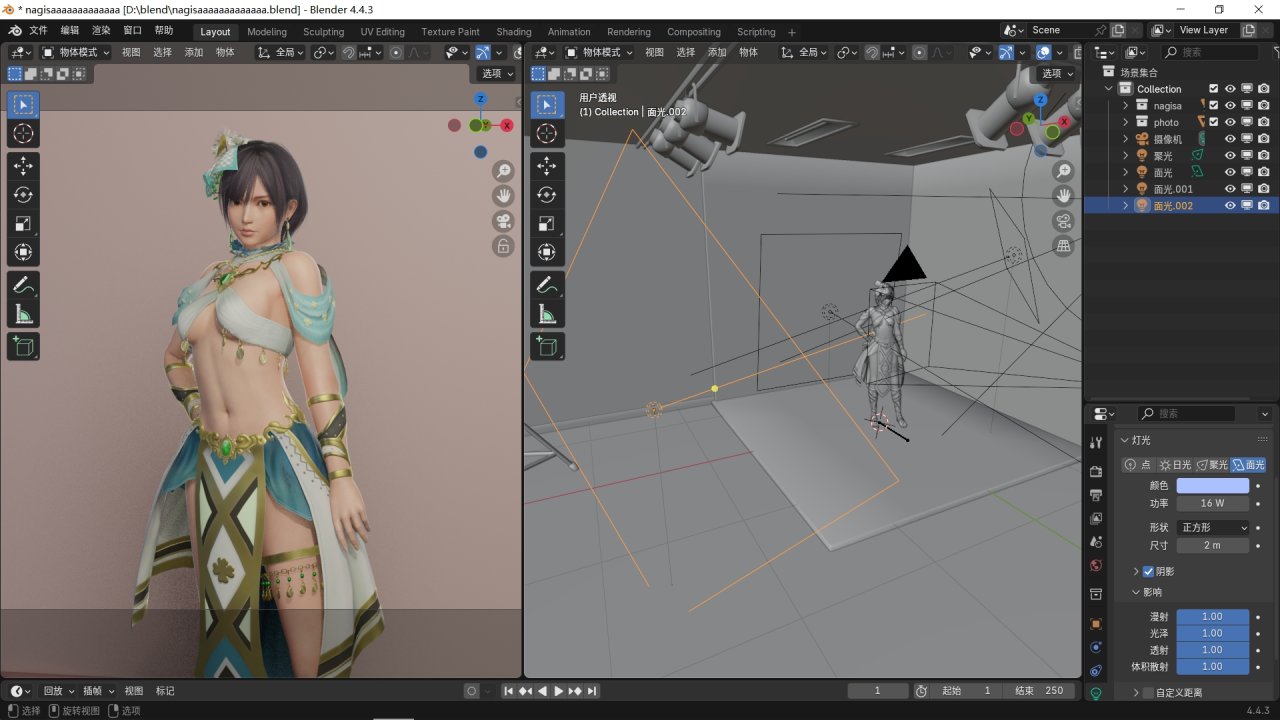Switch right viewport to orthographic/perspective grid icon

(1064, 246)
